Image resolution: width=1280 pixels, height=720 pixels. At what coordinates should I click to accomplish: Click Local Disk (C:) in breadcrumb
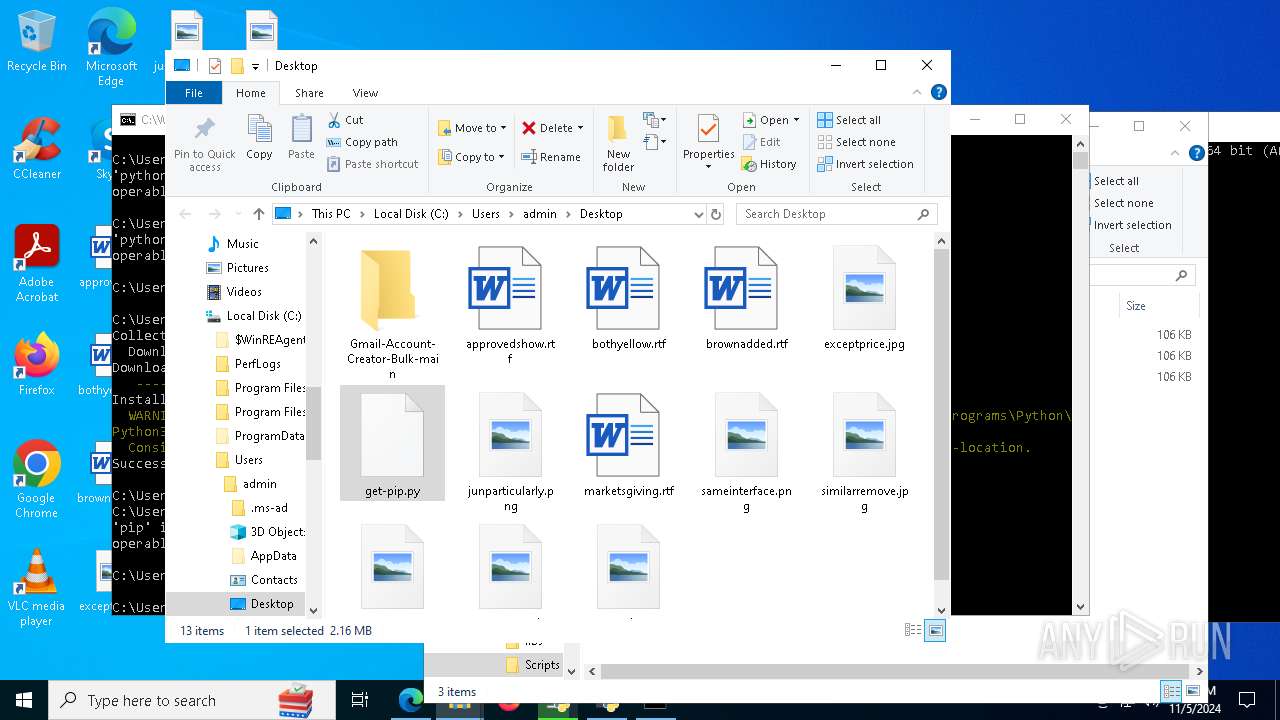pos(411,214)
